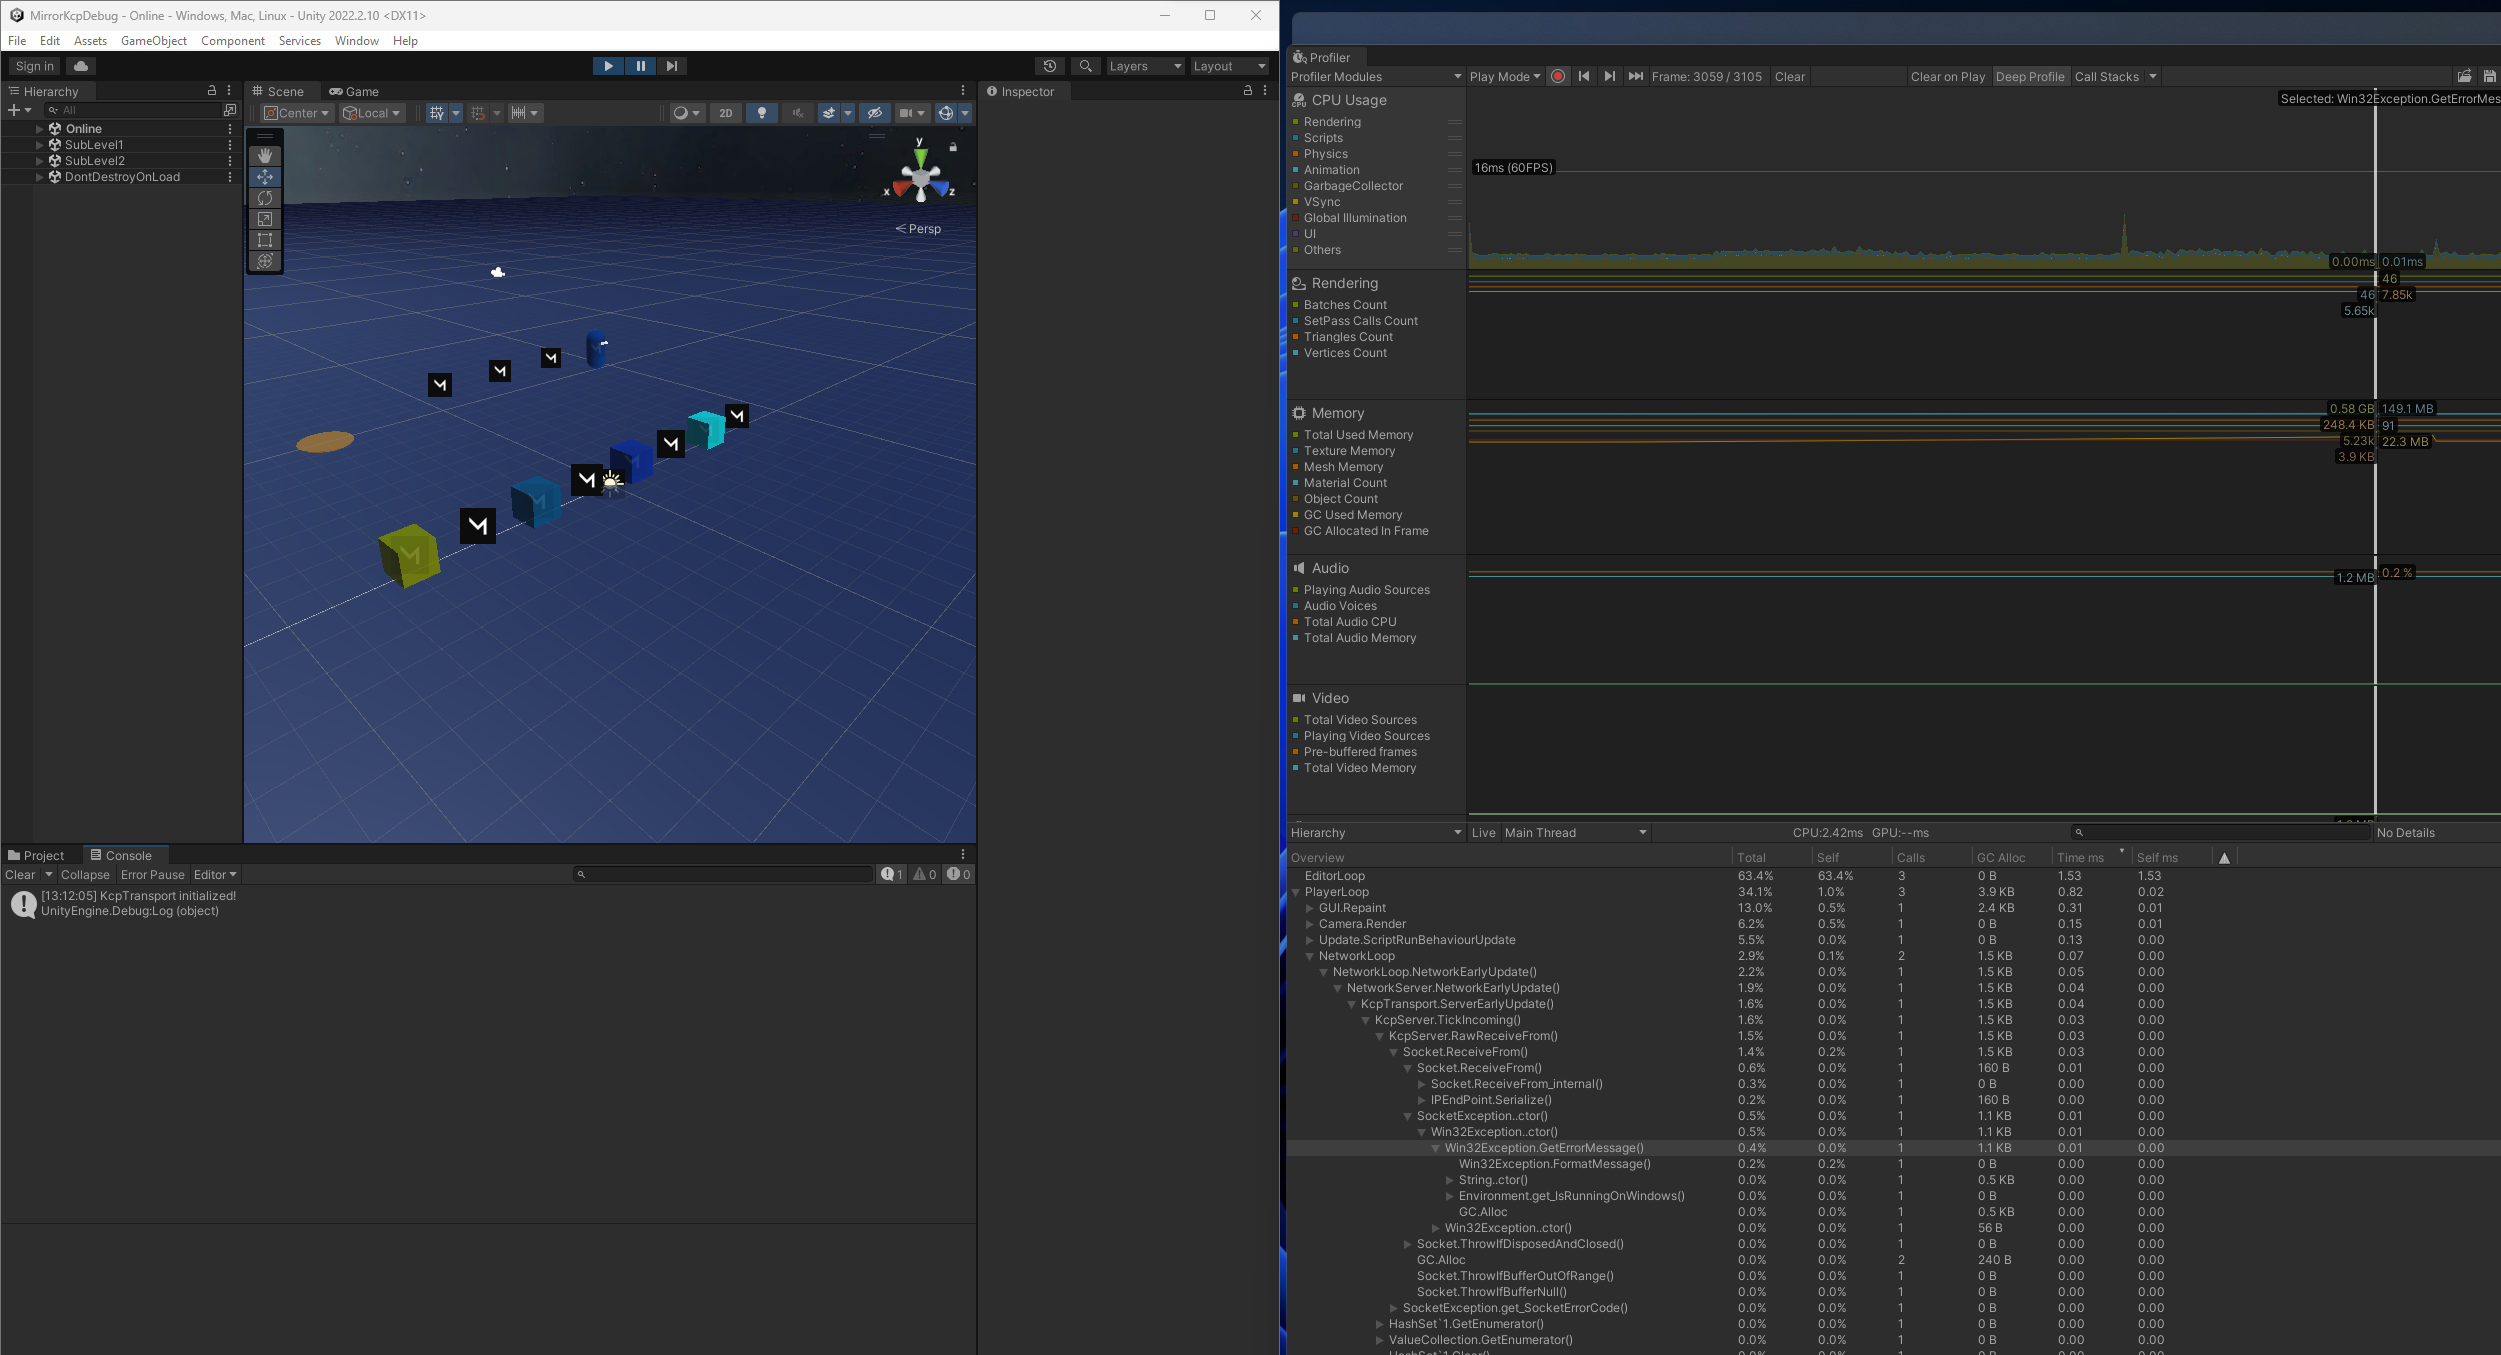Select the Hand view tool
The image size is (2501, 1355).
[265, 156]
